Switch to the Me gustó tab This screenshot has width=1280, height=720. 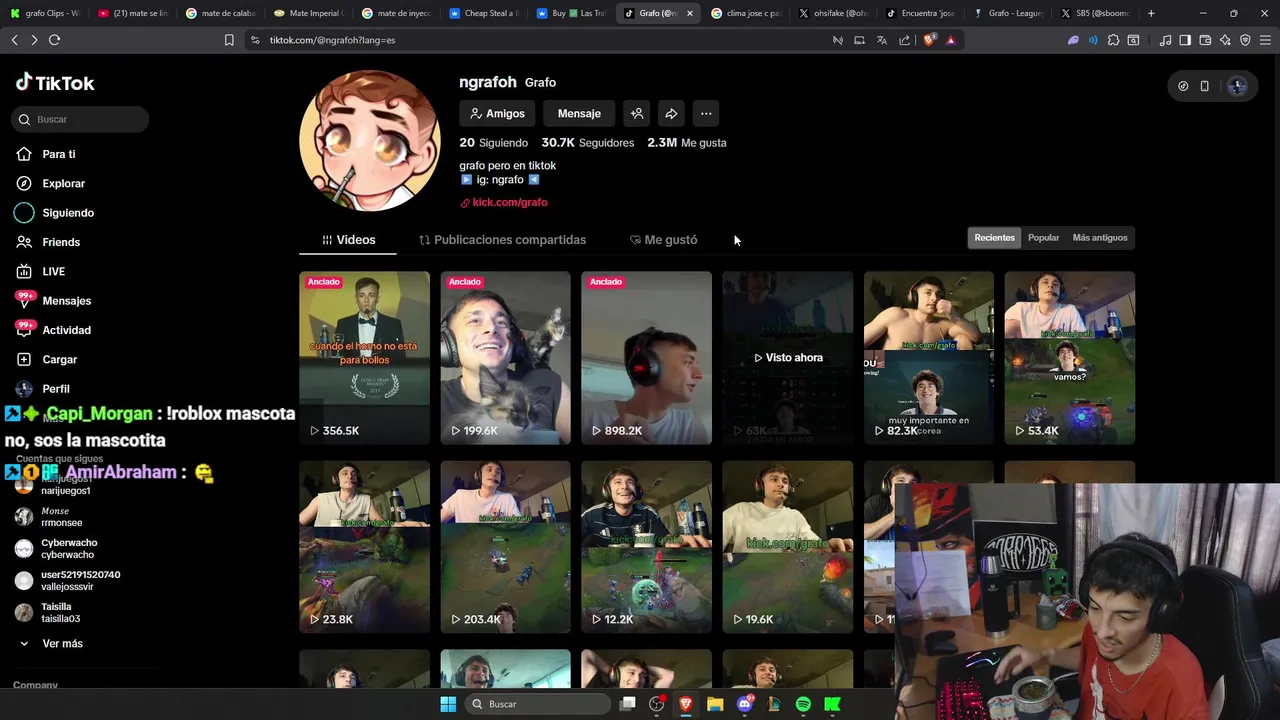[663, 240]
